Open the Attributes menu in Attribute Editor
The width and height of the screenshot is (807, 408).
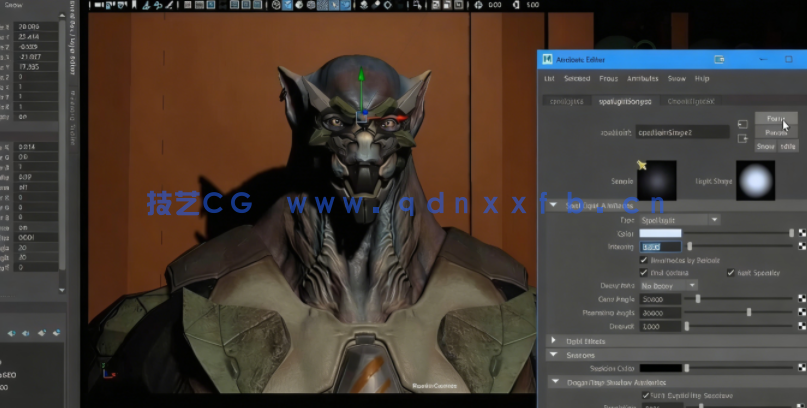click(x=642, y=78)
